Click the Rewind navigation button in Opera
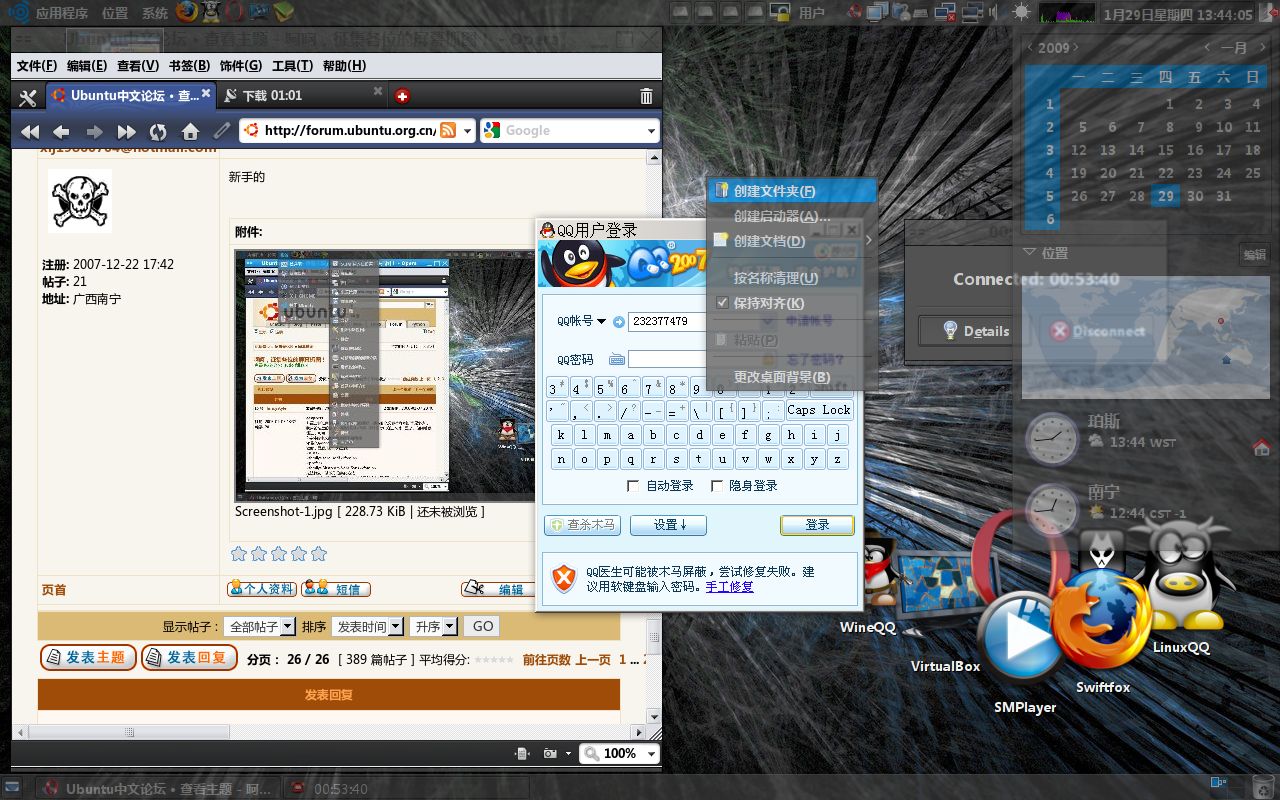The image size is (1280, 800). click(30, 132)
